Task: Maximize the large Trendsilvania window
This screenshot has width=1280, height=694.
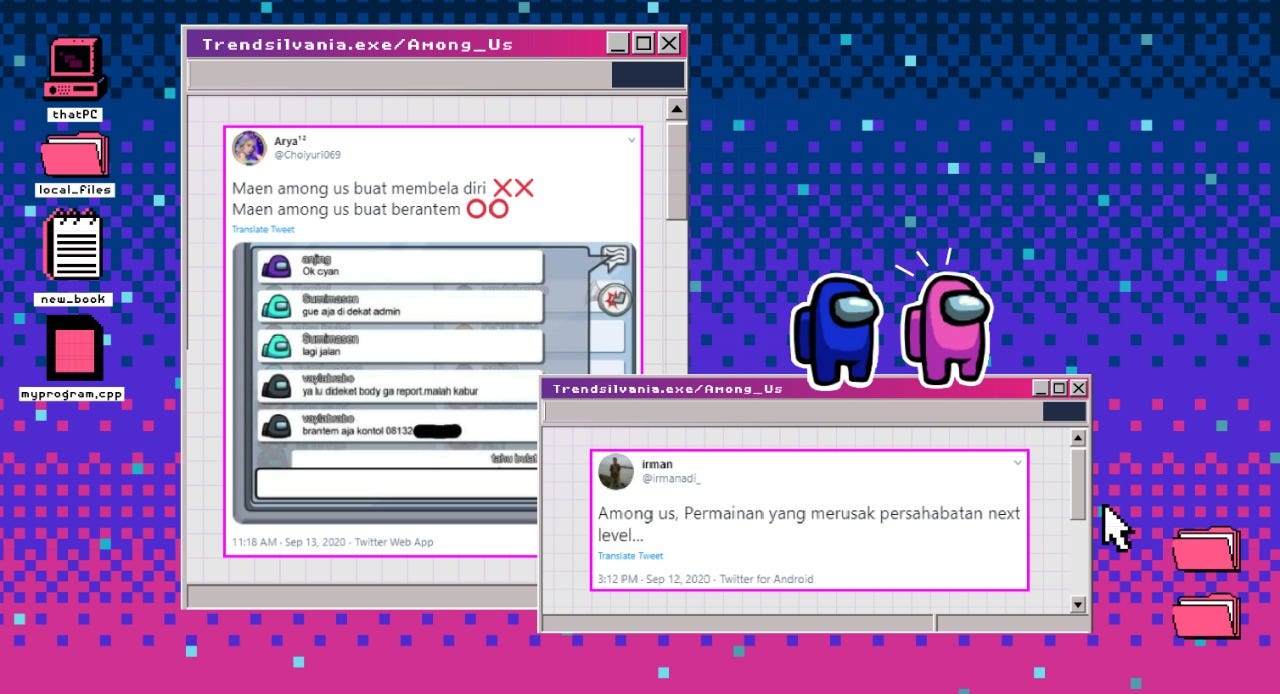Action: pyautogui.click(x=643, y=43)
